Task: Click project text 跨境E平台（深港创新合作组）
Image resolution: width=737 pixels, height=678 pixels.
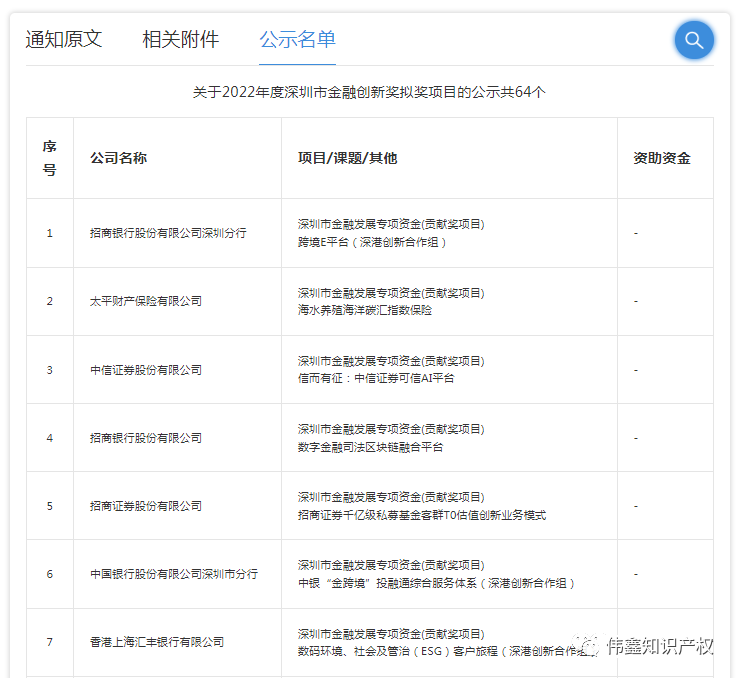Action: click(372, 242)
